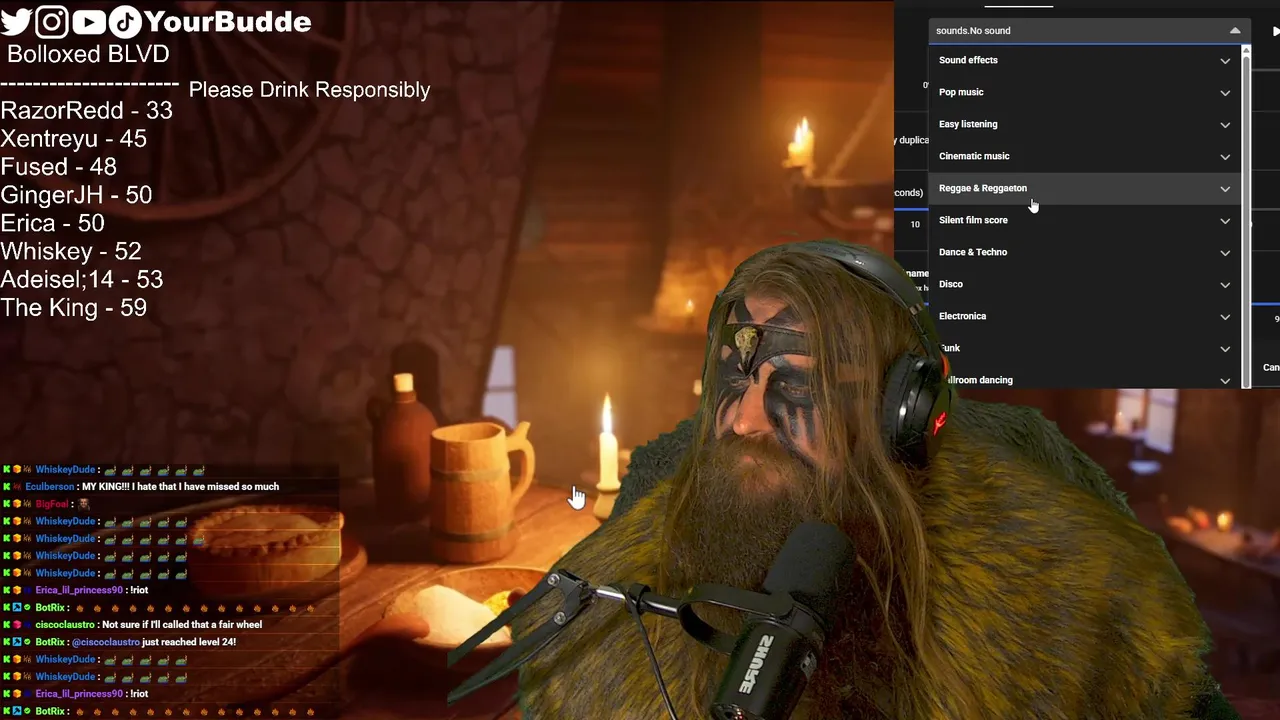Click the 'Erica - 50' entry
The height and width of the screenshot is (720, 1280).
point(52,223)
